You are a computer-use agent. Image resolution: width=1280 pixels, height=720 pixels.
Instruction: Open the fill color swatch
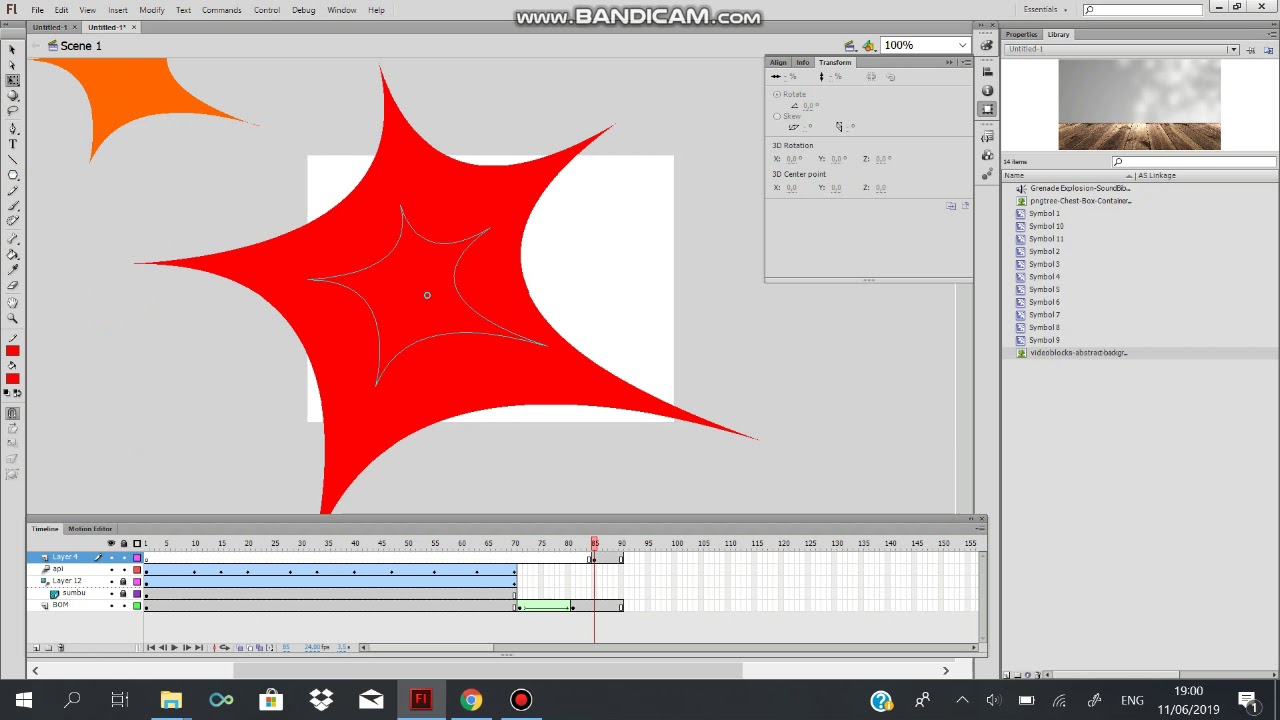point(12,378)
